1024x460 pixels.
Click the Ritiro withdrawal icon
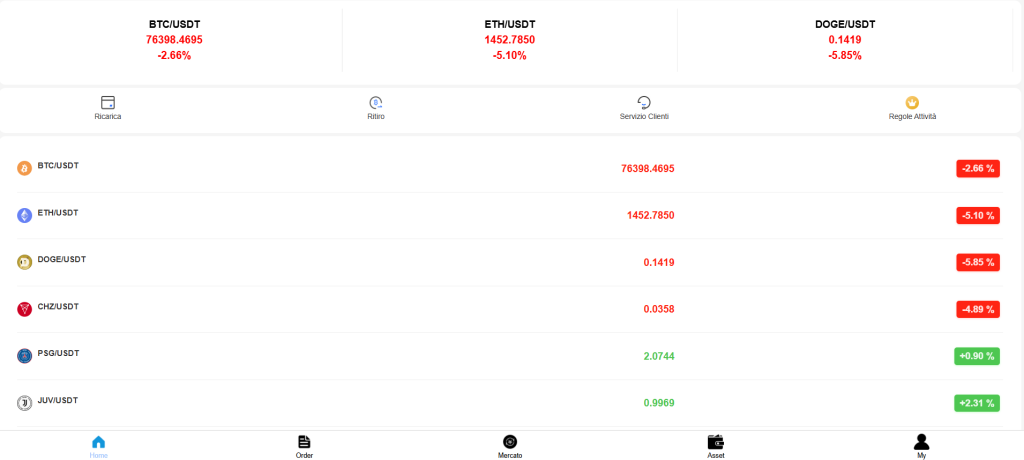pyautogui.click(x=376, y=103)
